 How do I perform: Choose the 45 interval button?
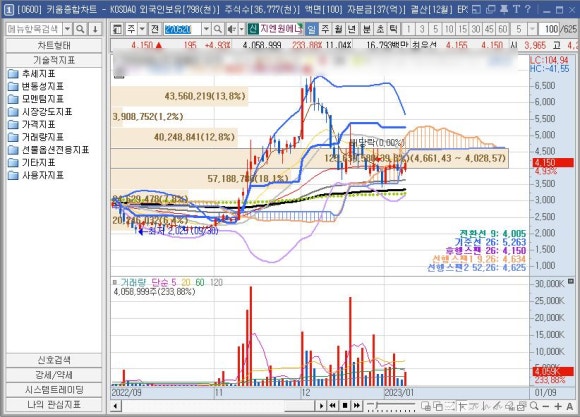[489, 29]
